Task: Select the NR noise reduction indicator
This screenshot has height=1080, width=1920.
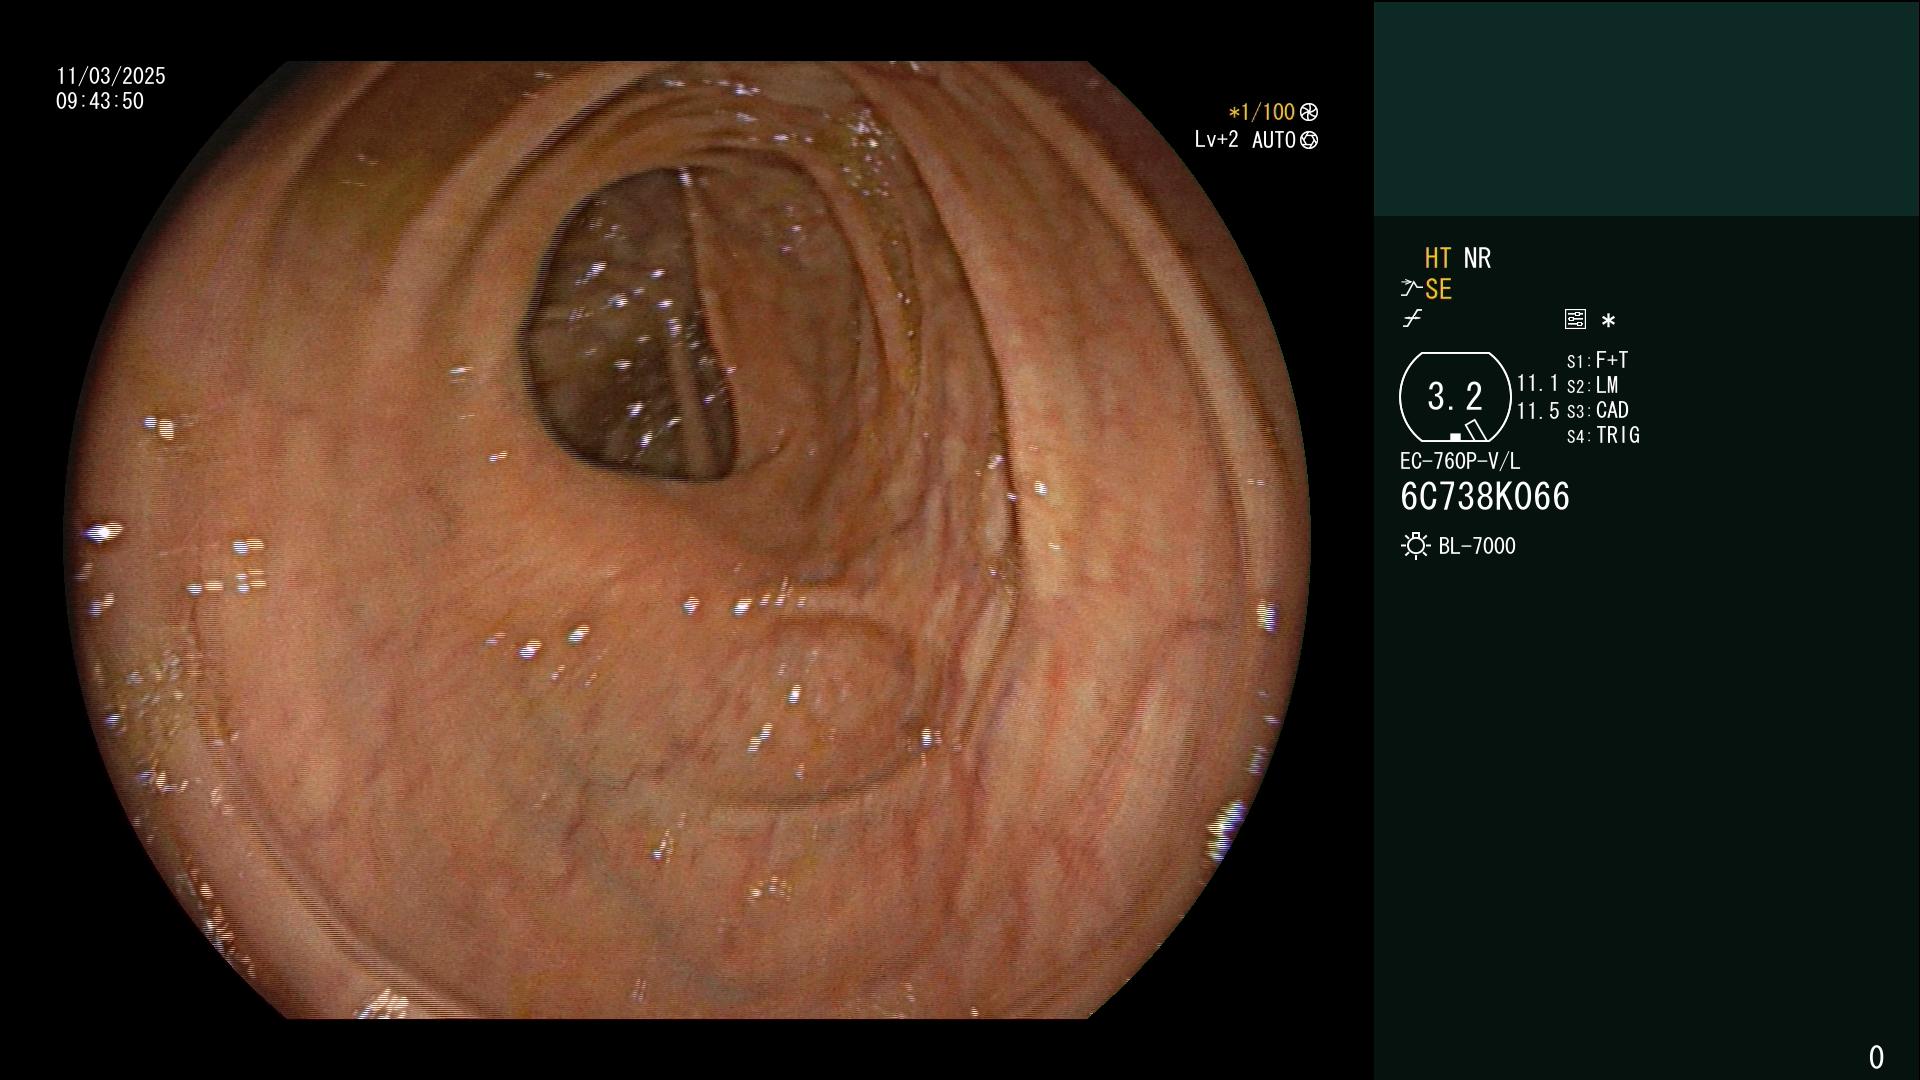Action: [1477, 258]
